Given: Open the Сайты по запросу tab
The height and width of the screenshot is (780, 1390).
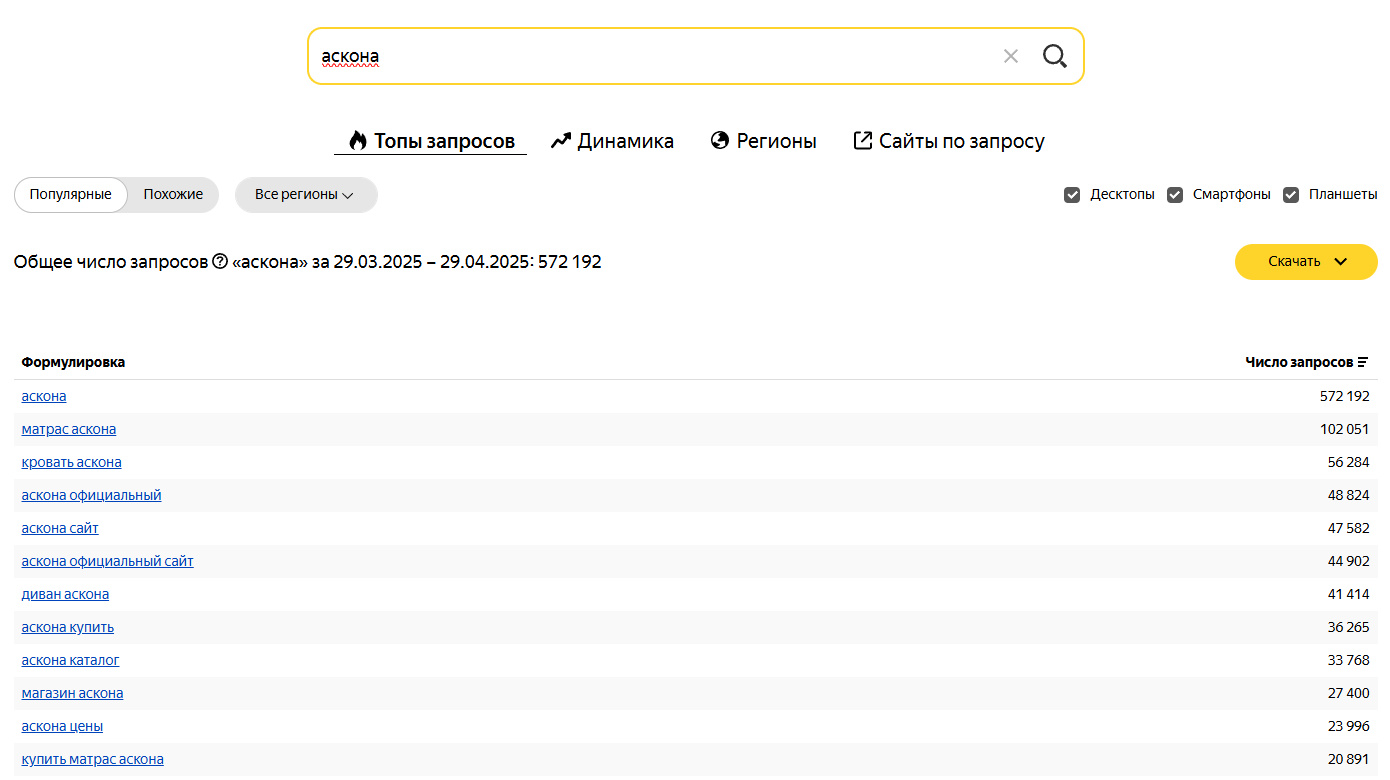Looking at the screenshot, I should click(x=948, y=141).
